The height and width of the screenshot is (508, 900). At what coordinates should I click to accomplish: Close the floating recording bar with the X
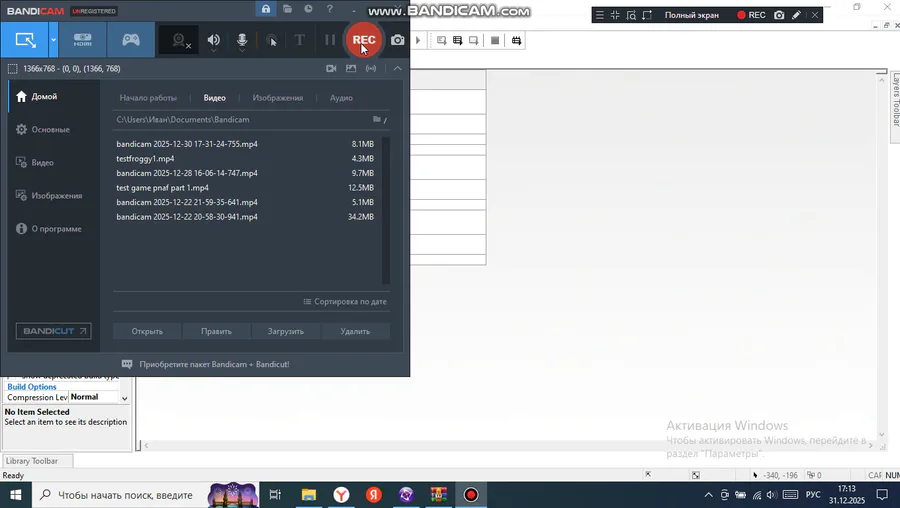(815, 15)
